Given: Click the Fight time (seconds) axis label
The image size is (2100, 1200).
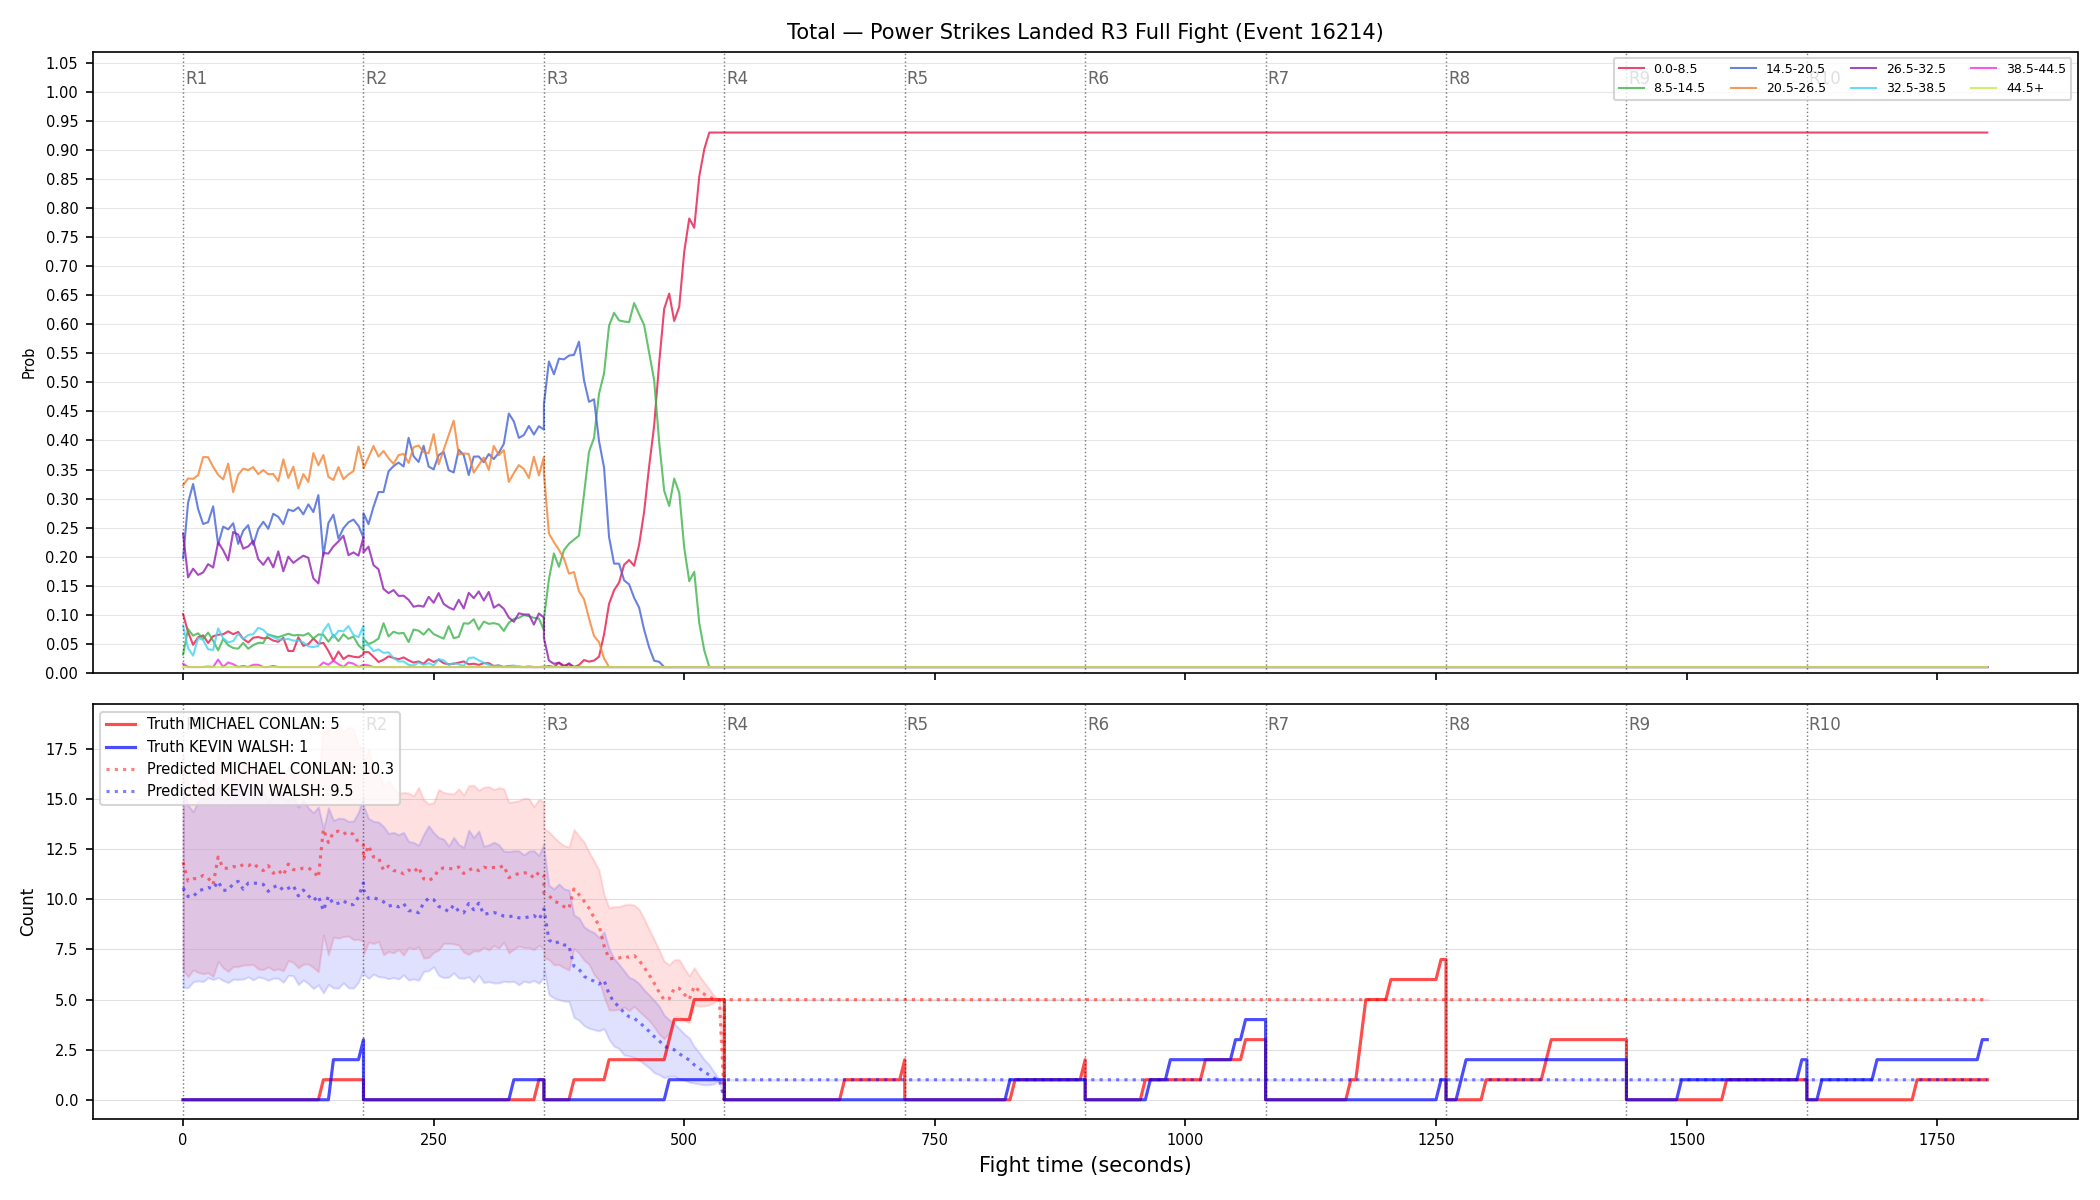Looking at the screenshot, I should (x=1085, y=1165).
